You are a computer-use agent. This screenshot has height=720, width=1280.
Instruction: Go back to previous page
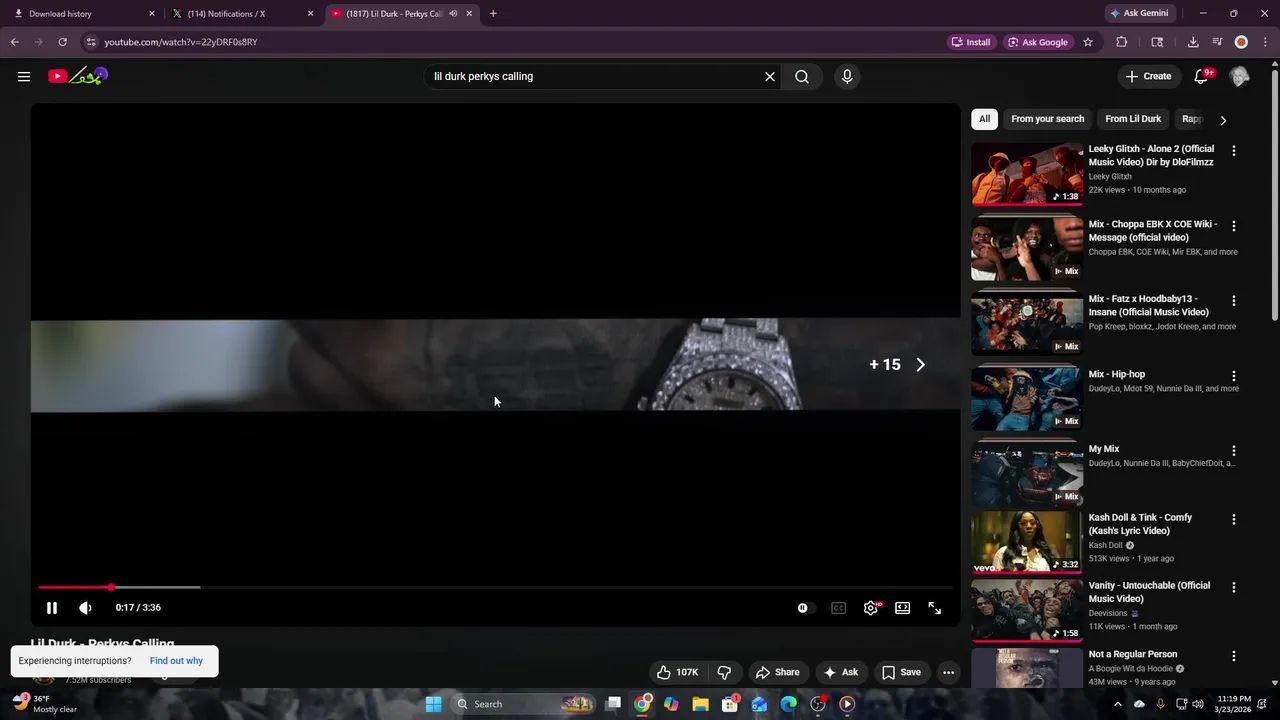point(14,42)
